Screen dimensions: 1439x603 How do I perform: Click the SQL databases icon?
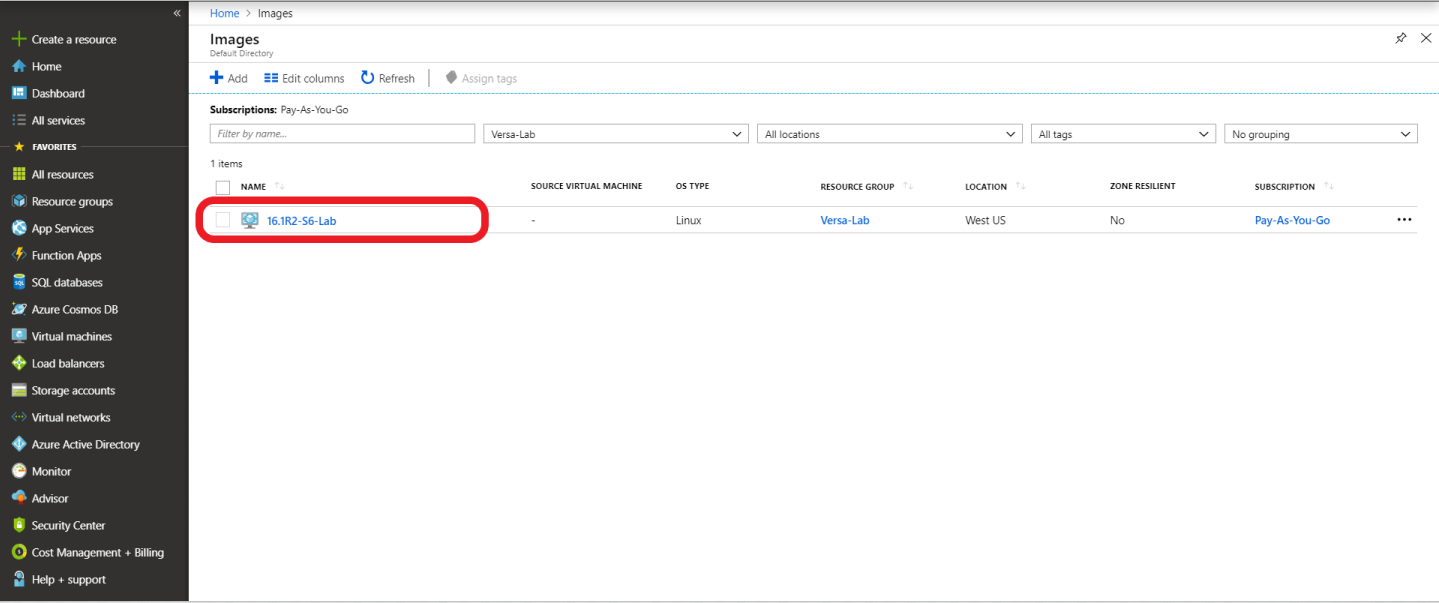tap(18, 282)
